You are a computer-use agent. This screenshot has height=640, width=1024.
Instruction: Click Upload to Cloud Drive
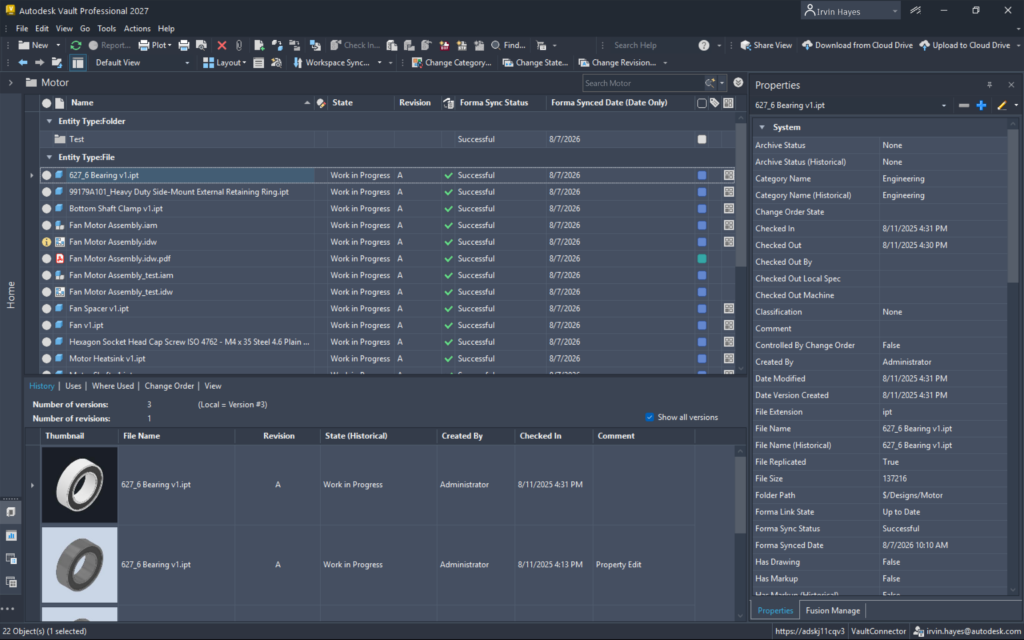pyautogui.click(x=965, y=45)
